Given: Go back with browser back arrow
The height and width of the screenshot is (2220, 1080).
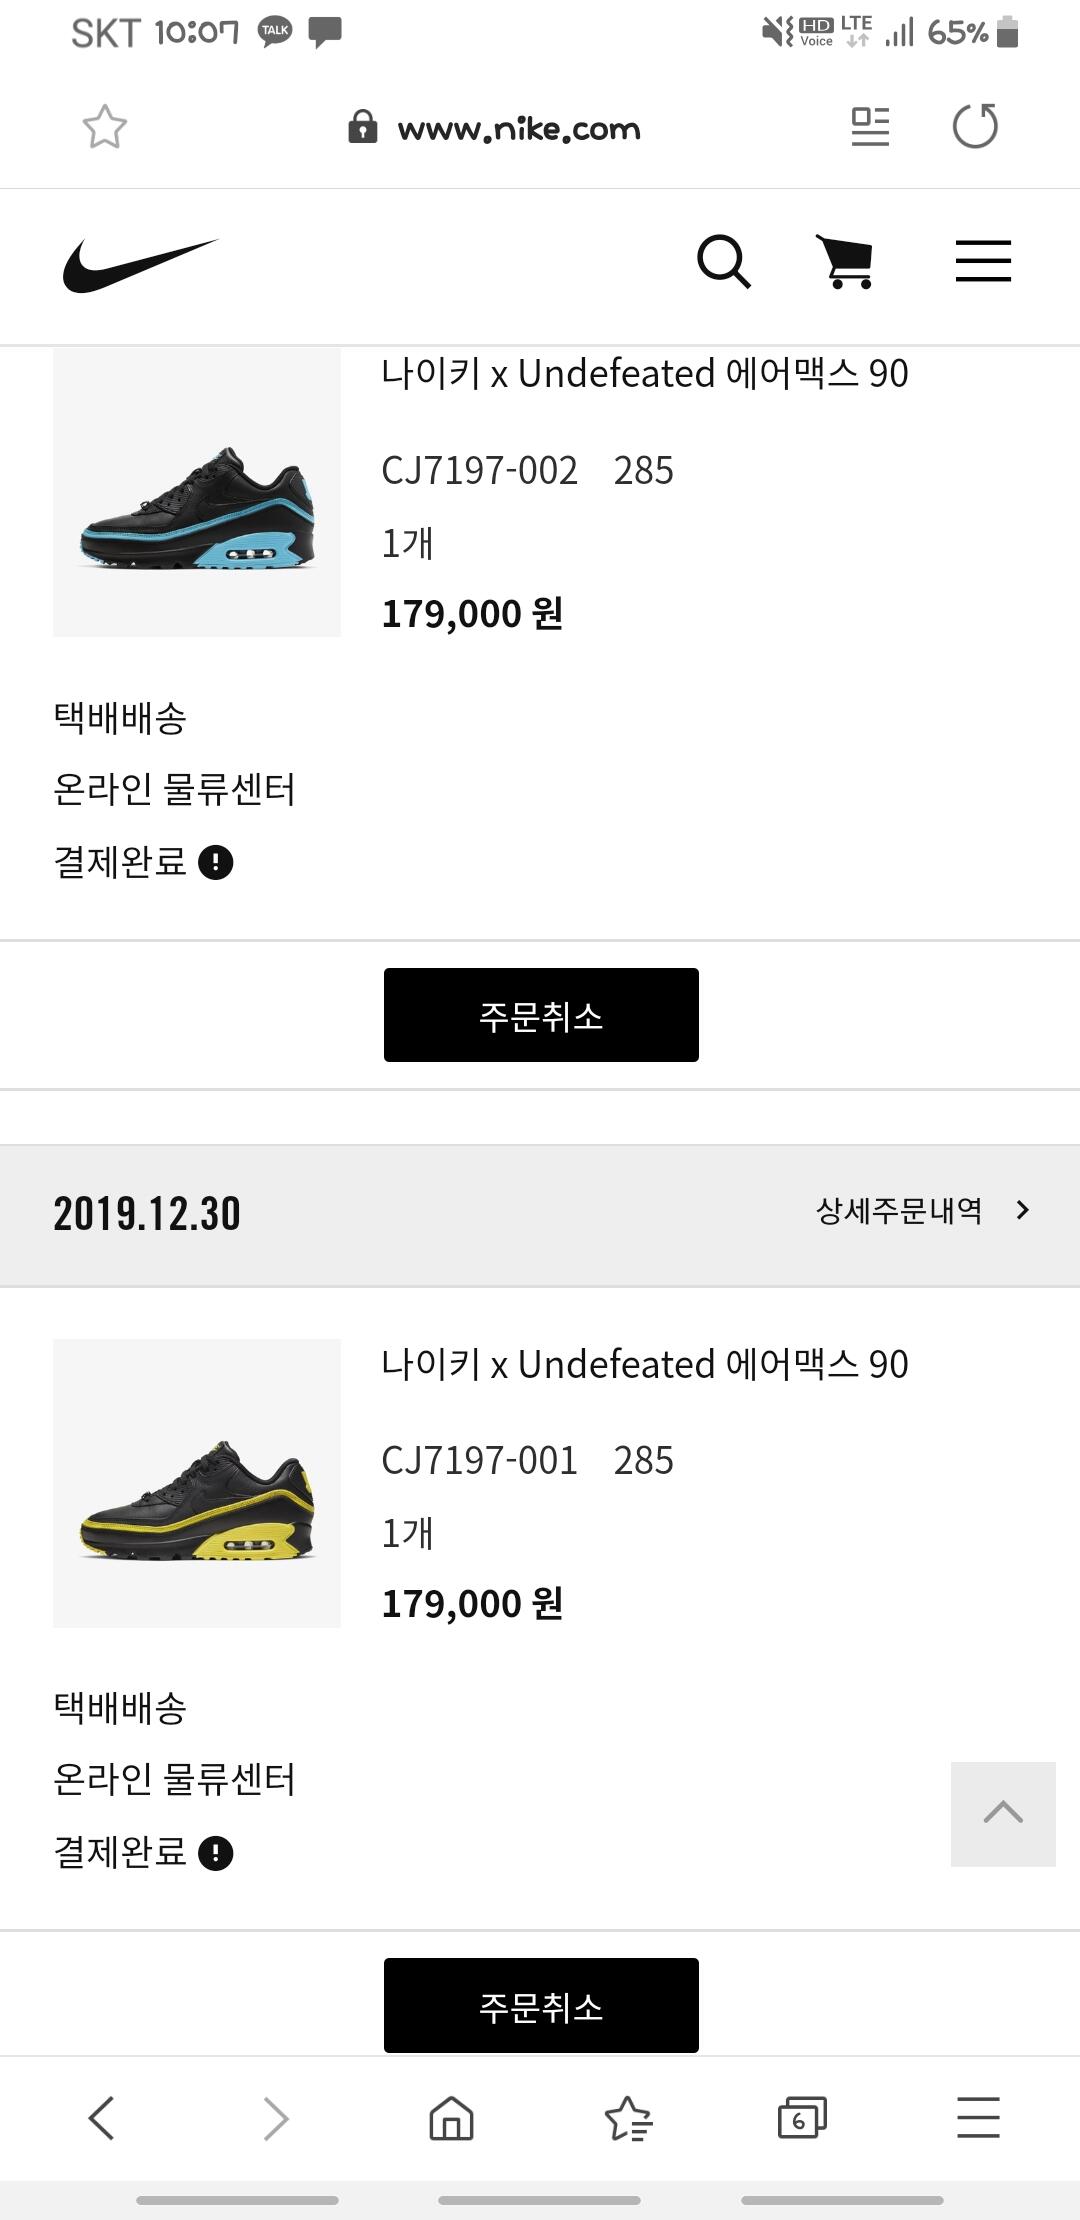Looking at the screenshot, I should pos(102,2117).
